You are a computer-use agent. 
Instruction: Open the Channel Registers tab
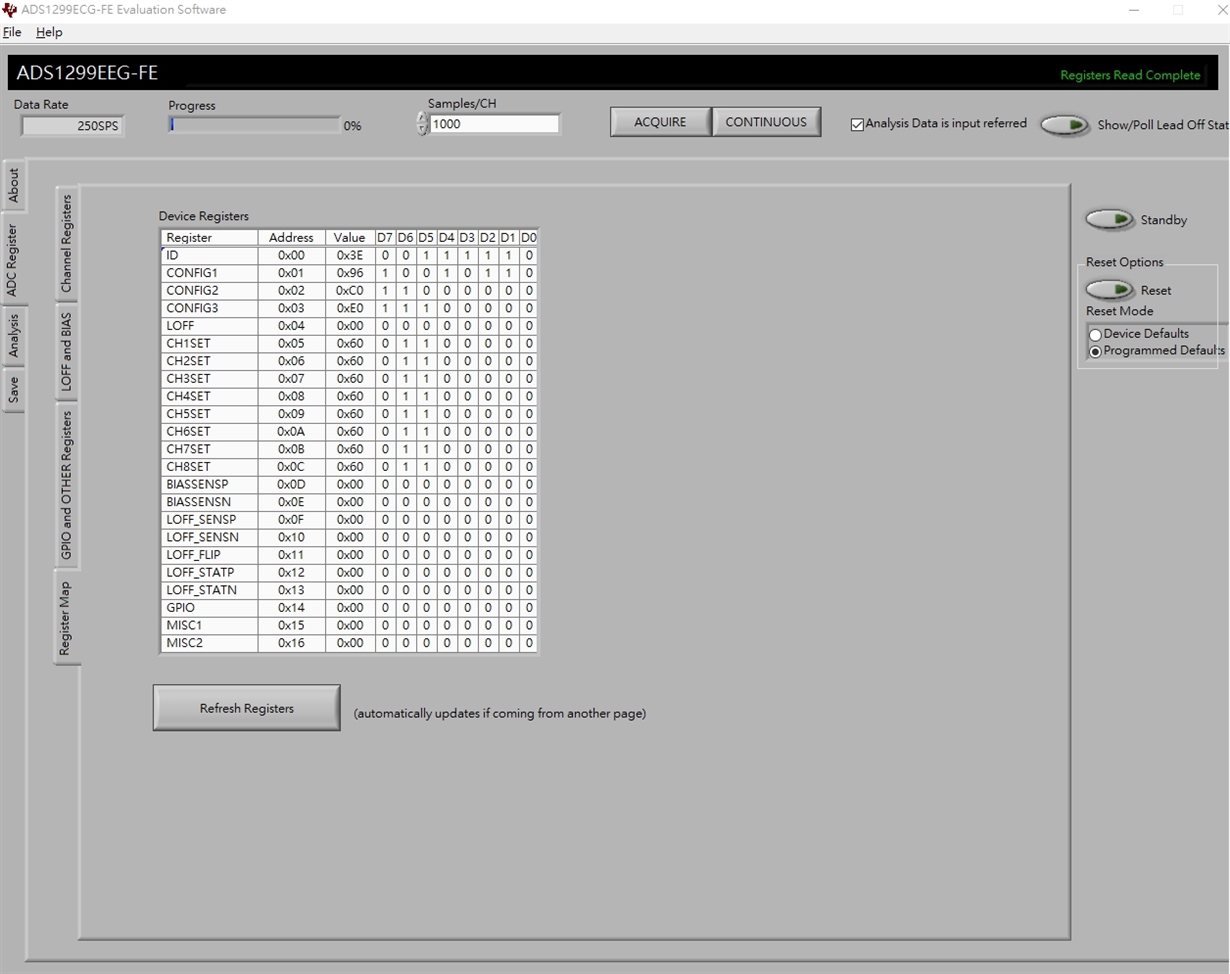click(x=66, y=243)
